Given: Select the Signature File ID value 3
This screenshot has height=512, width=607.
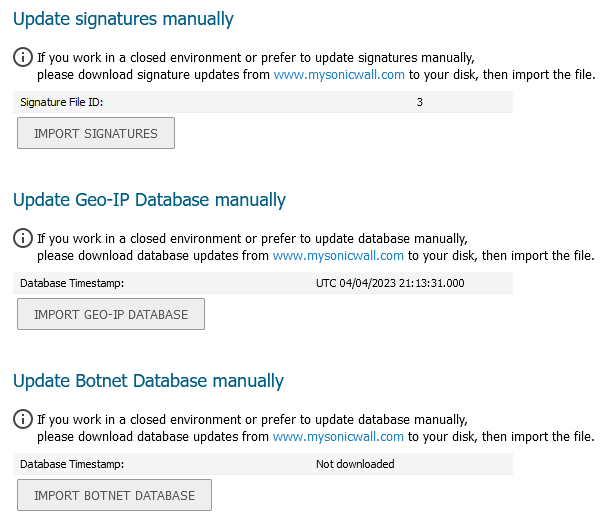Looking at the screenshot, I should [420, 102].
